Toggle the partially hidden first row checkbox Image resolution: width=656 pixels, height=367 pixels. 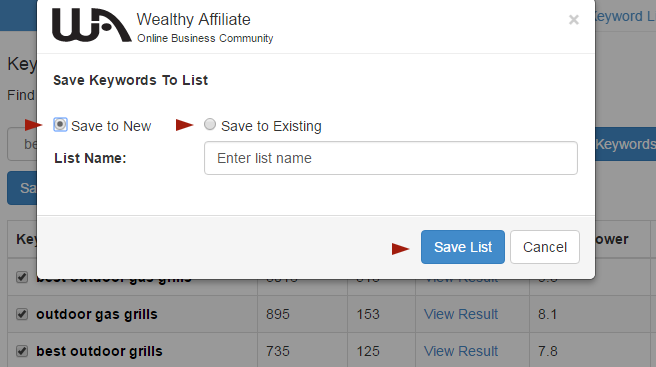tap(22, 277)
